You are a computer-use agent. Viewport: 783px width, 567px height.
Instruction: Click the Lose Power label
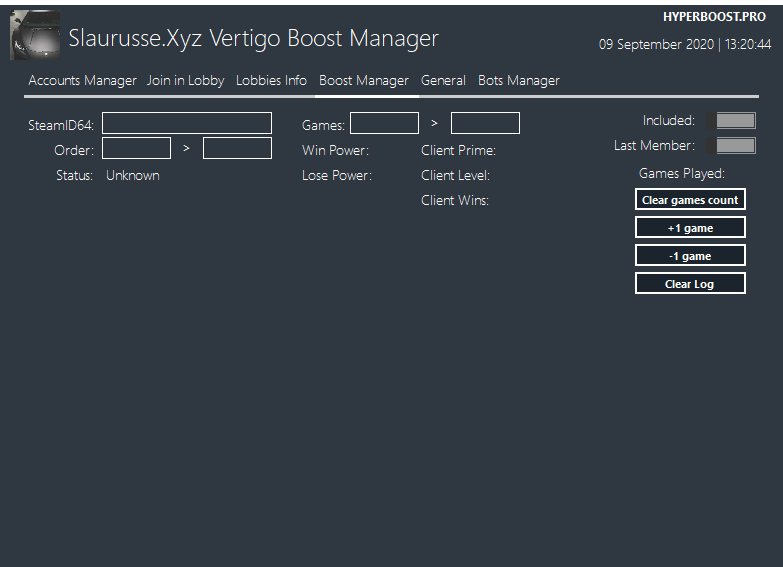[x=337, y=175]
